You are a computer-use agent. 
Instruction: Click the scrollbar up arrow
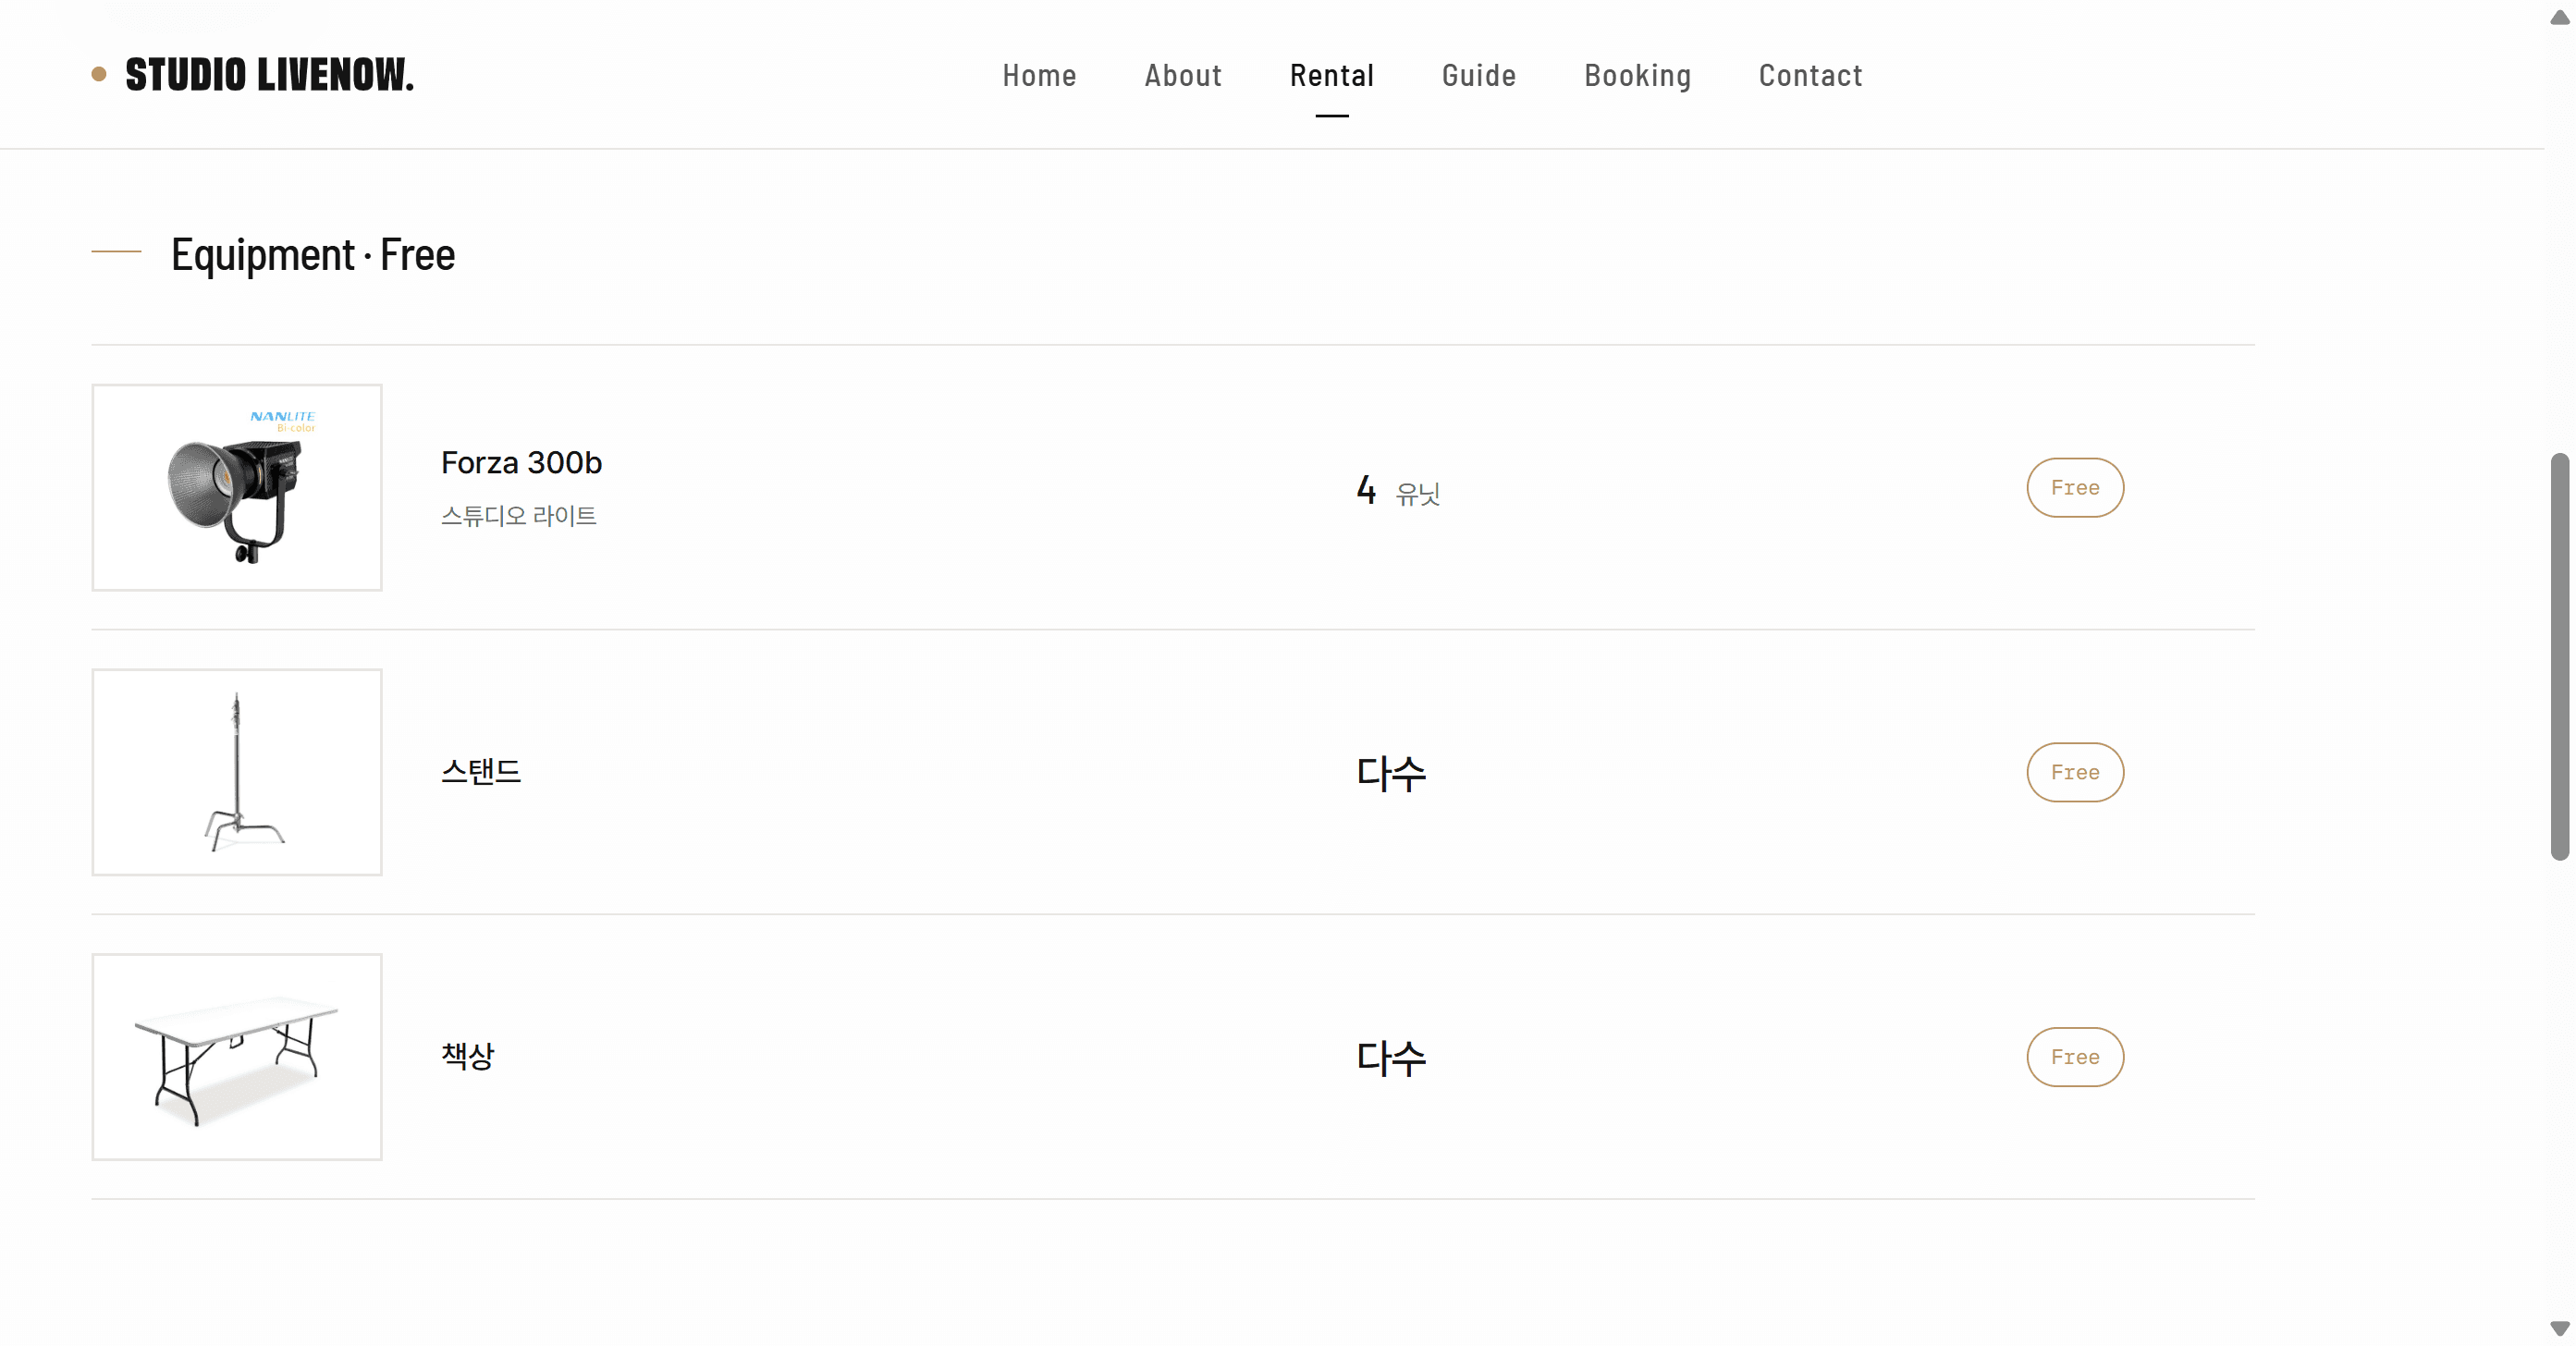(2559, 17)
